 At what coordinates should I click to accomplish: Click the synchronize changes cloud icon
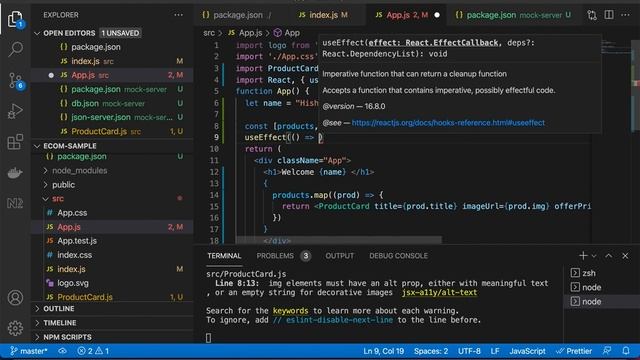[62, 351]
